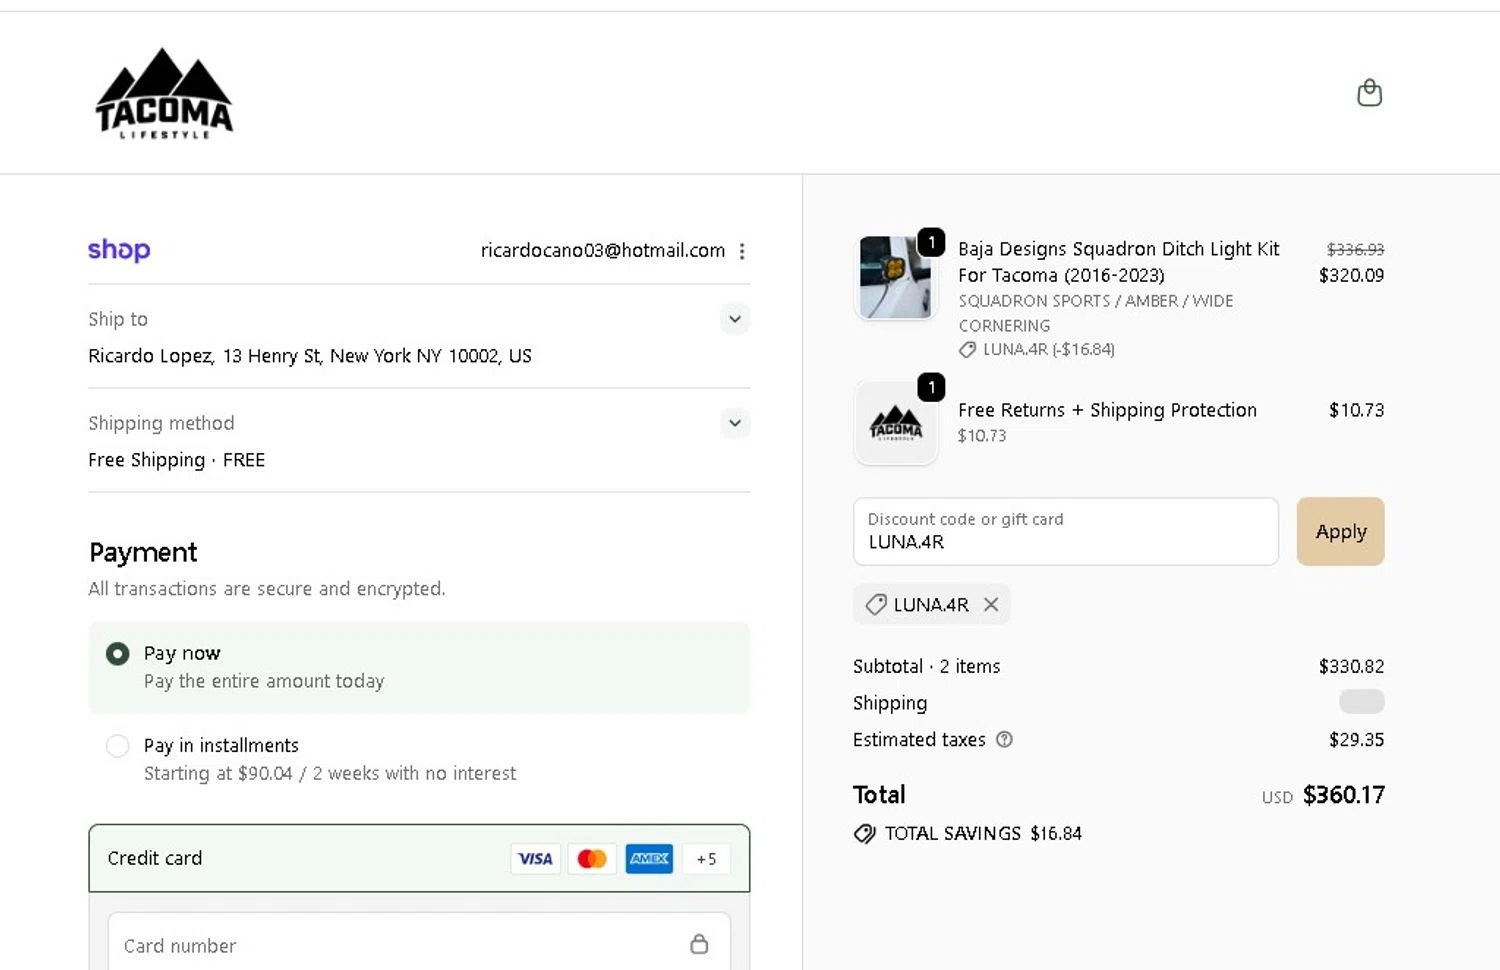
Task: Expand the Ship to address section
Action: tap(735, 319)
